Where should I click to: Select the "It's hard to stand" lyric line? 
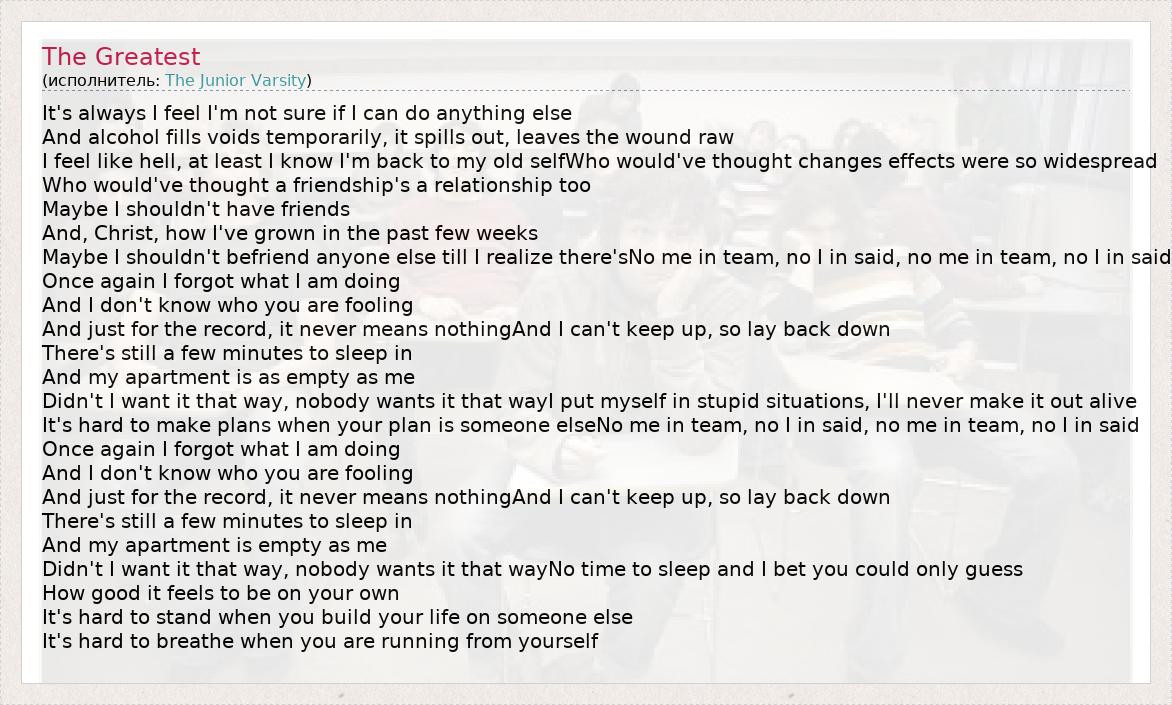[x=337, y=617]
